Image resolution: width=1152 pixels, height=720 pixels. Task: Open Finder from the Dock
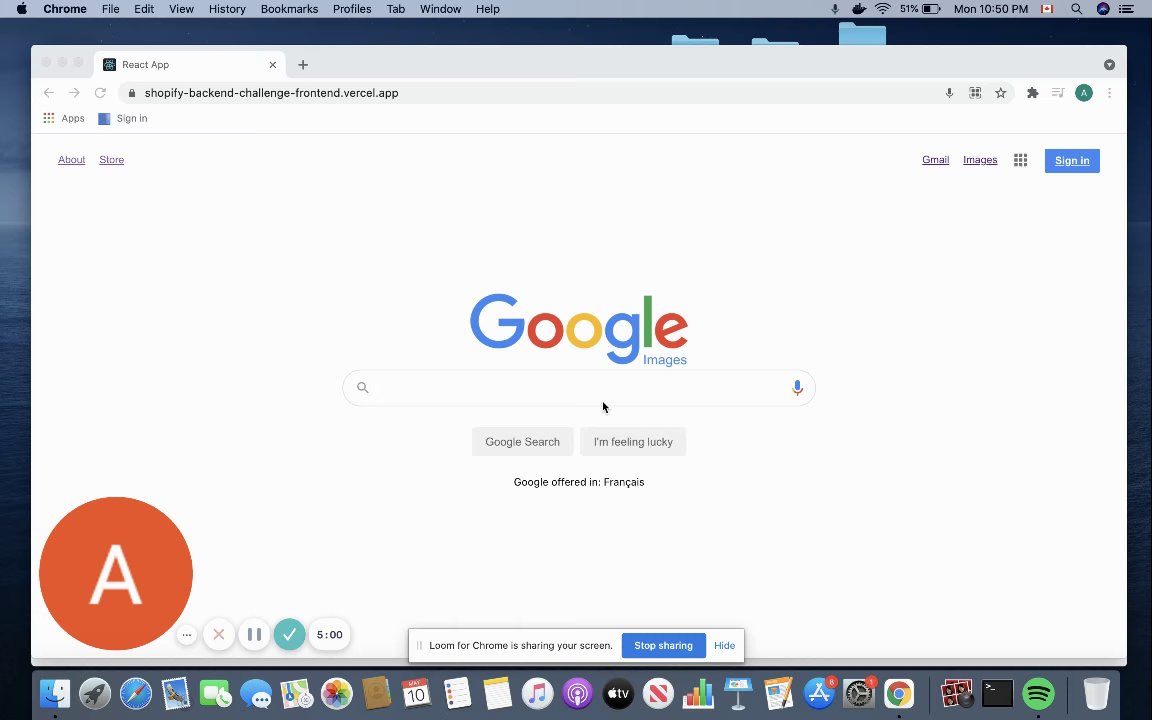pyautogui.click(x=55, y=693)
